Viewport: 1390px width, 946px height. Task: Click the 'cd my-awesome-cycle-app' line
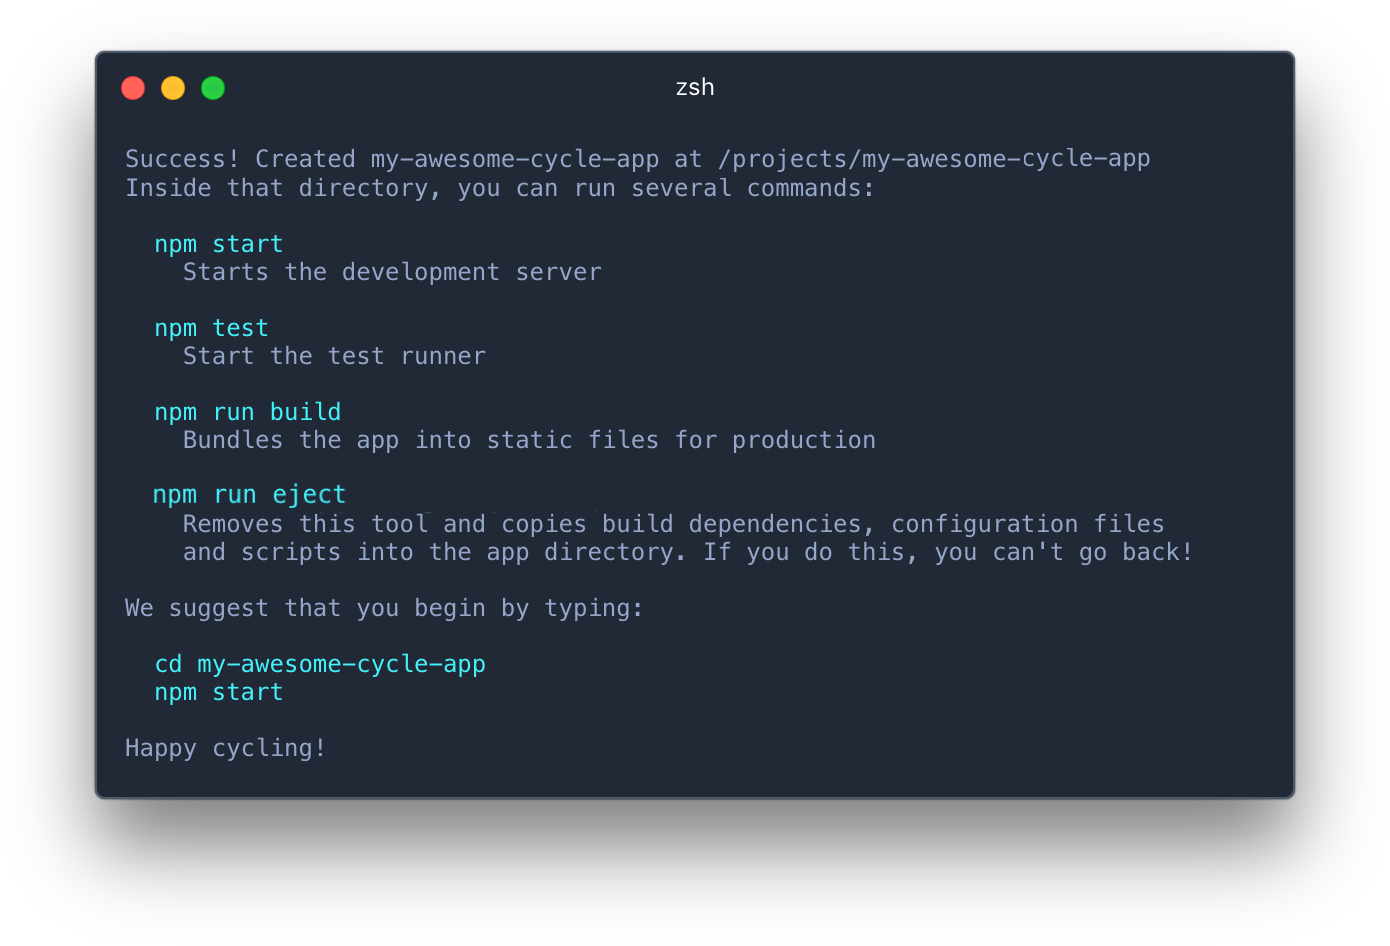[x=320, y=665]
